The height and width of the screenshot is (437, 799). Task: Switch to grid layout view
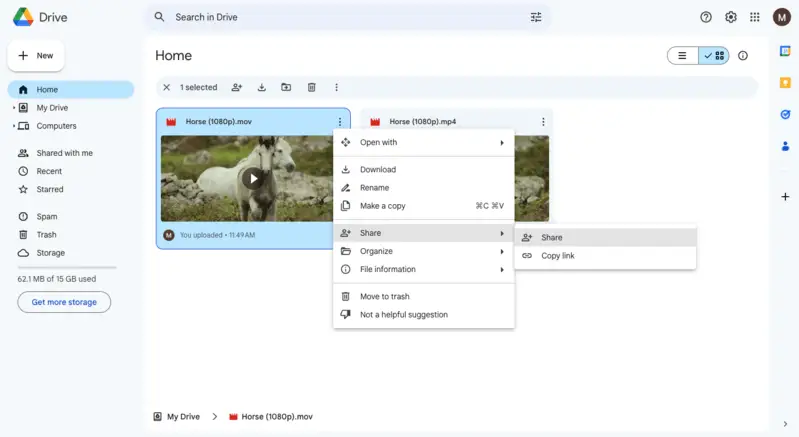(x=714, y=56)
